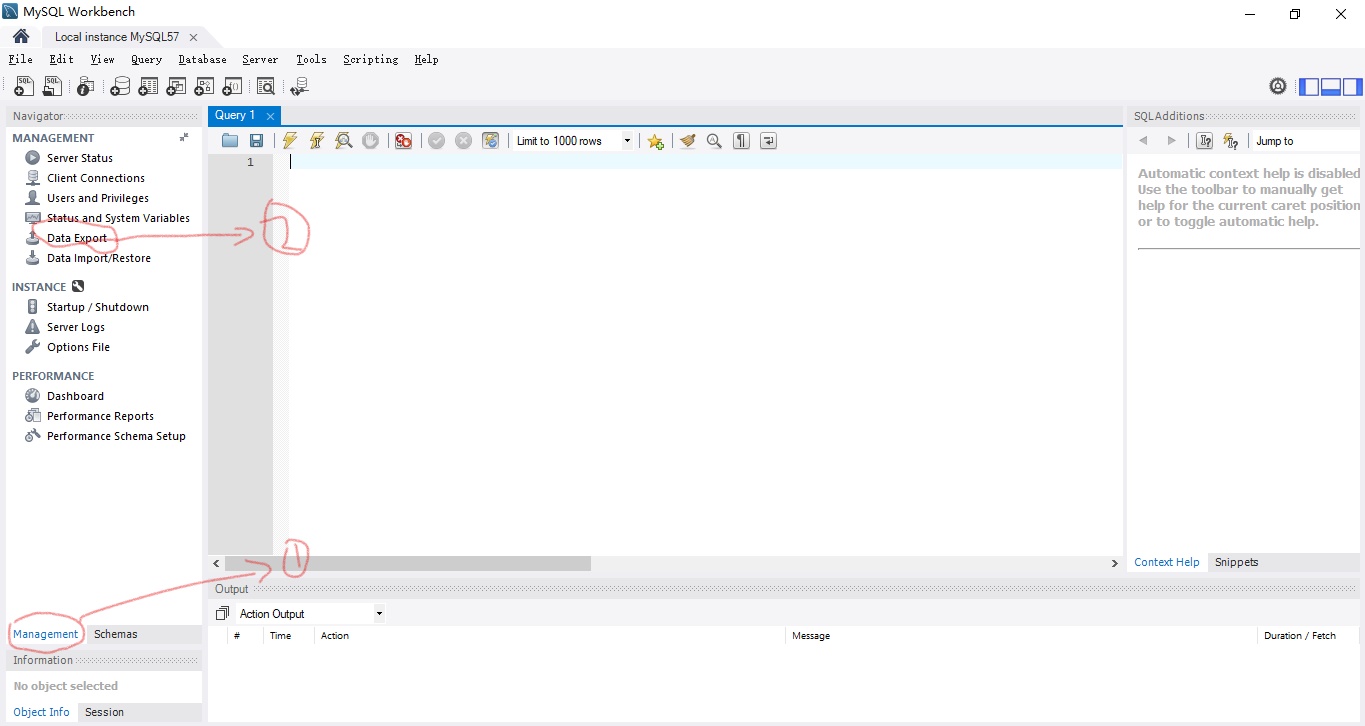
Task: Create a new view icon
Action: coord(176,87)
